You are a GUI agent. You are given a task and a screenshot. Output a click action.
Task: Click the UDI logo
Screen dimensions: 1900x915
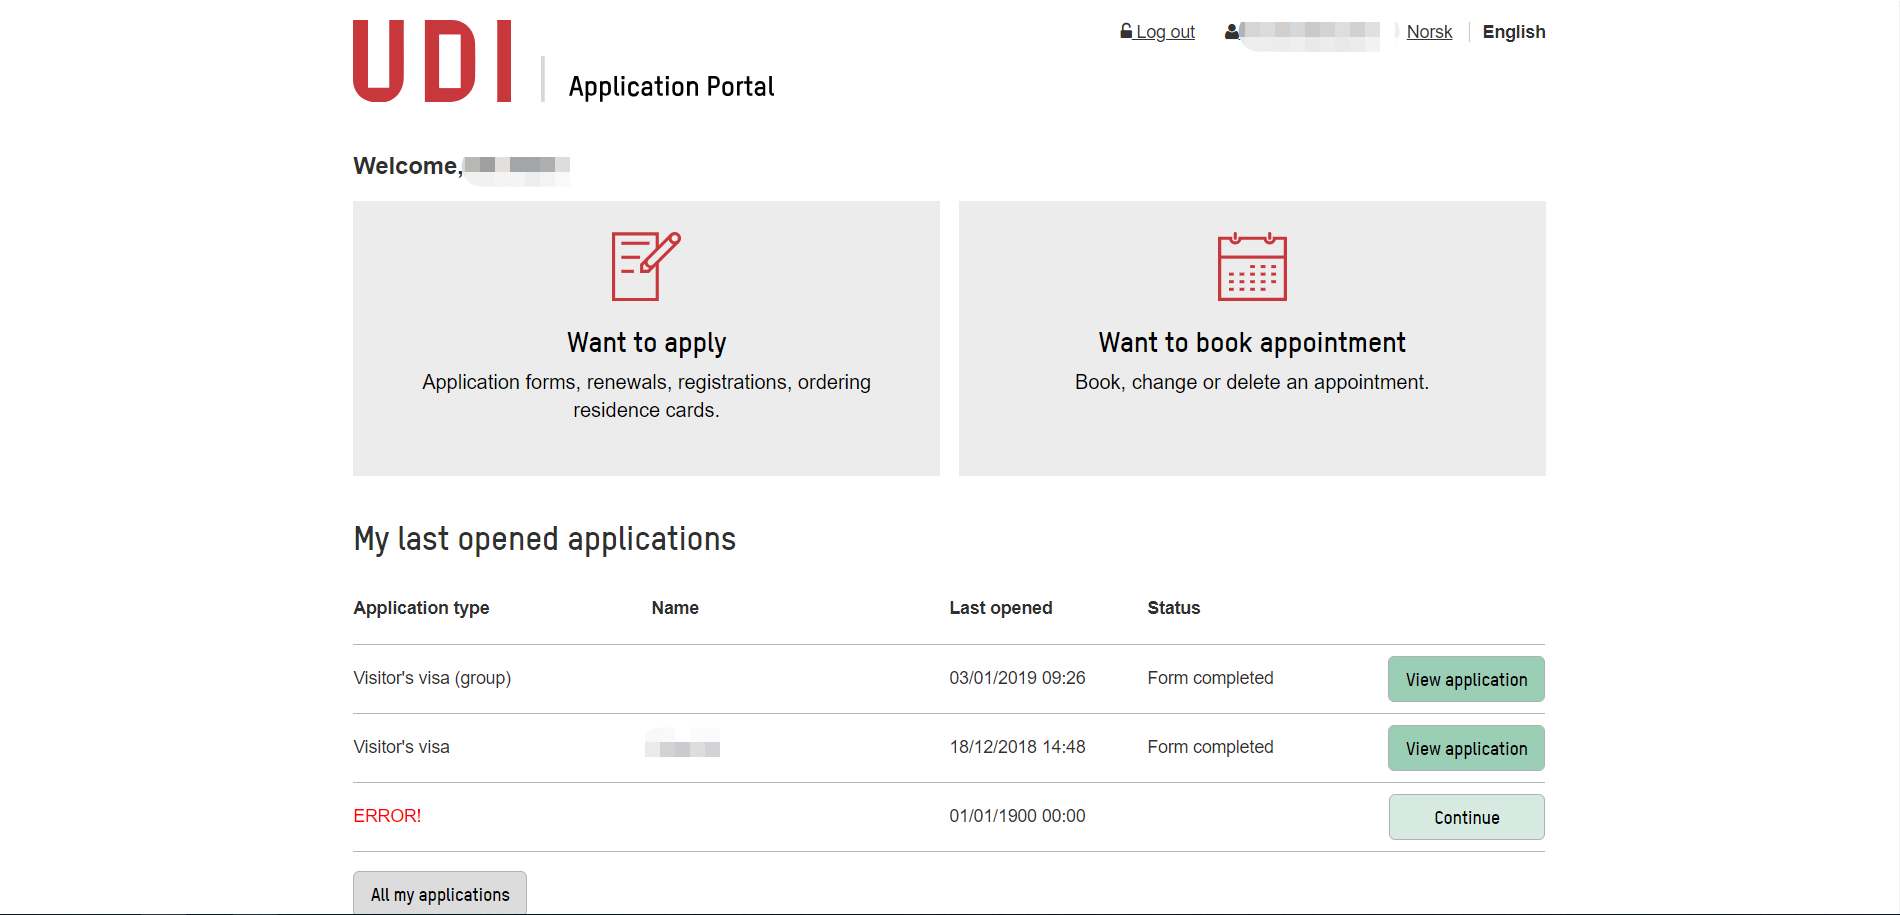432,61
